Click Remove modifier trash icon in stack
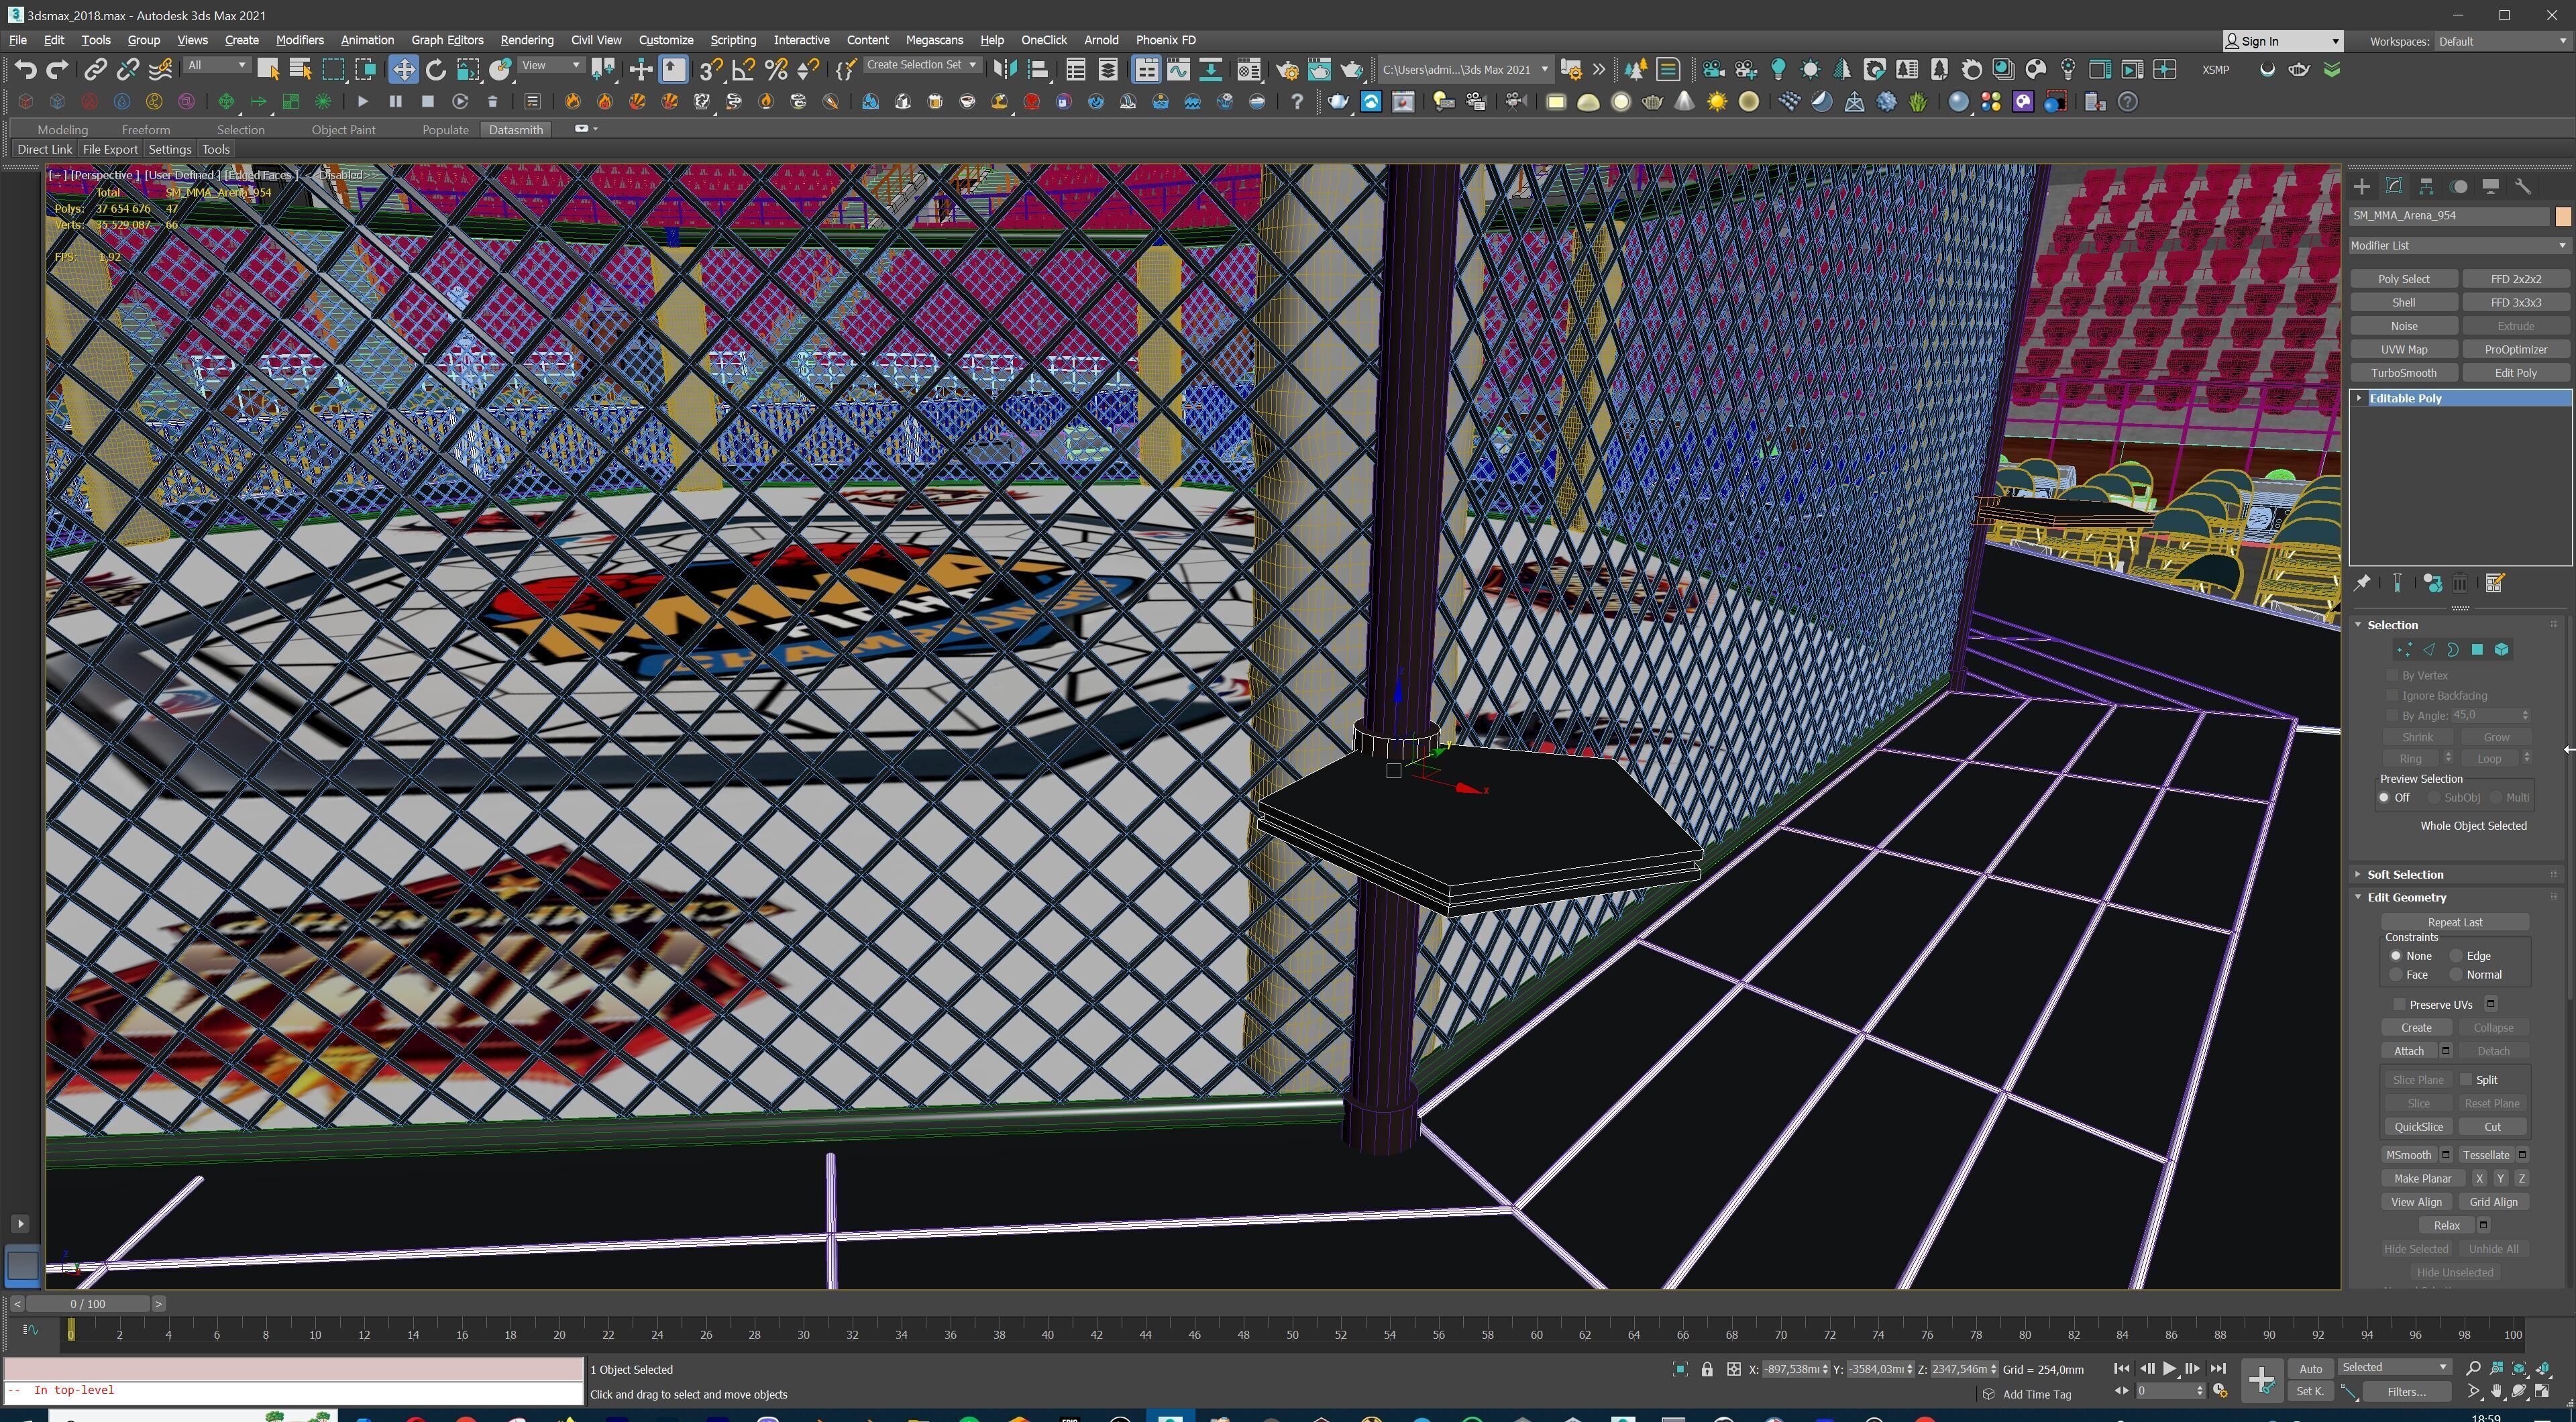This screenshot has width=2576, height=1422. pos(2460,583)
